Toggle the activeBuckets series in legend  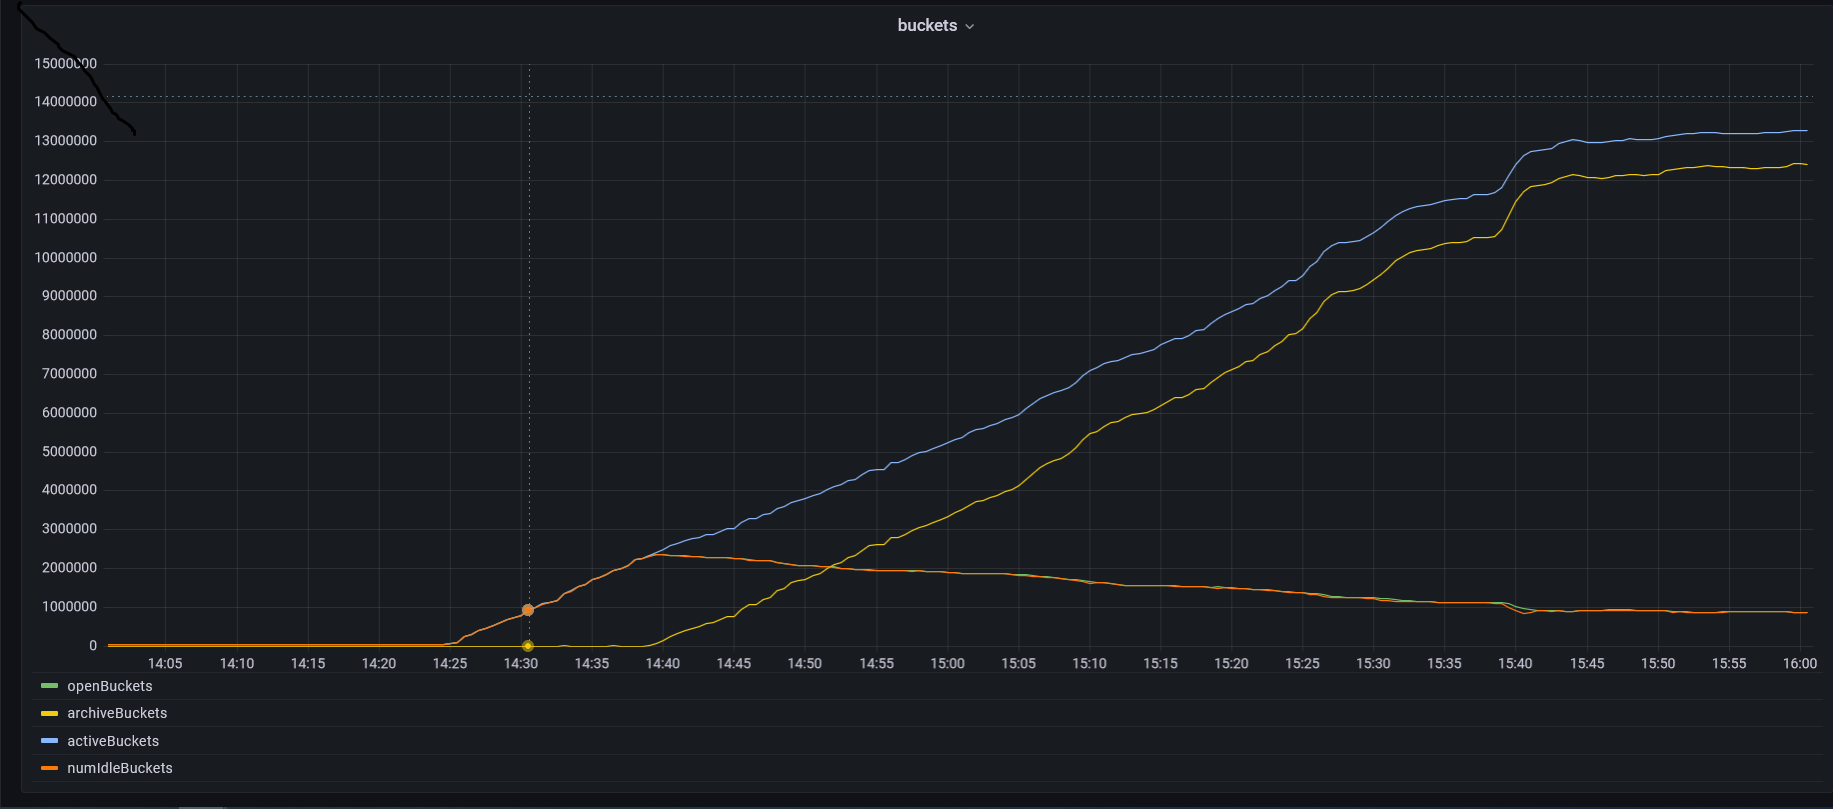pyautogui.click(x=113, y=741)
